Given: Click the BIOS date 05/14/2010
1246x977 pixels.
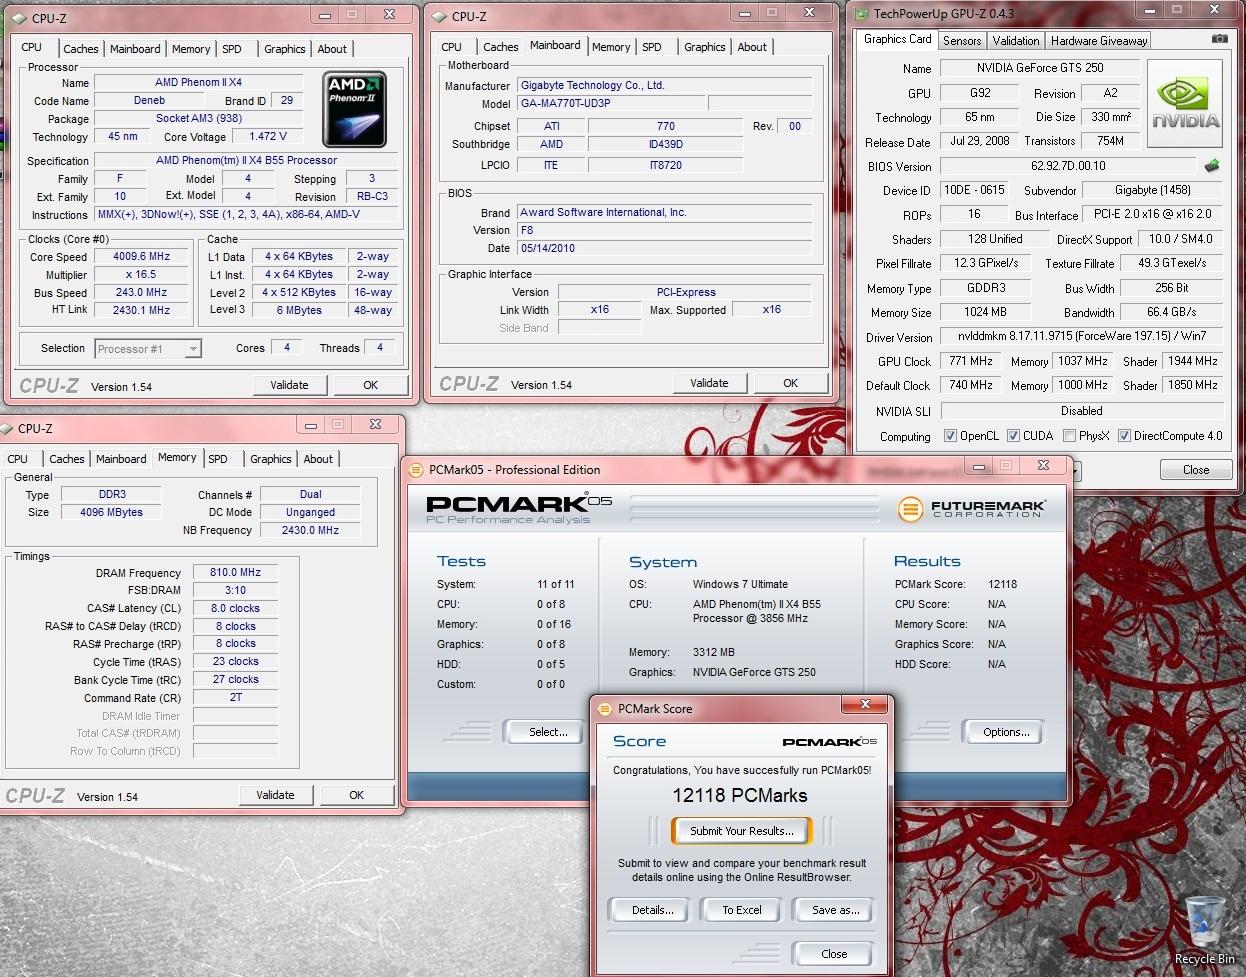Looking at the screenshot, I should [x=665, y=248].
